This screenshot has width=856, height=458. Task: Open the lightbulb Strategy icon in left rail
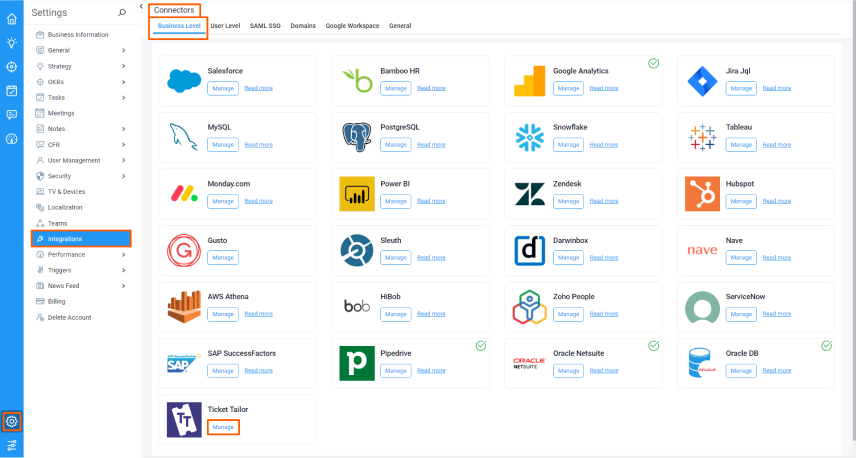11,43
